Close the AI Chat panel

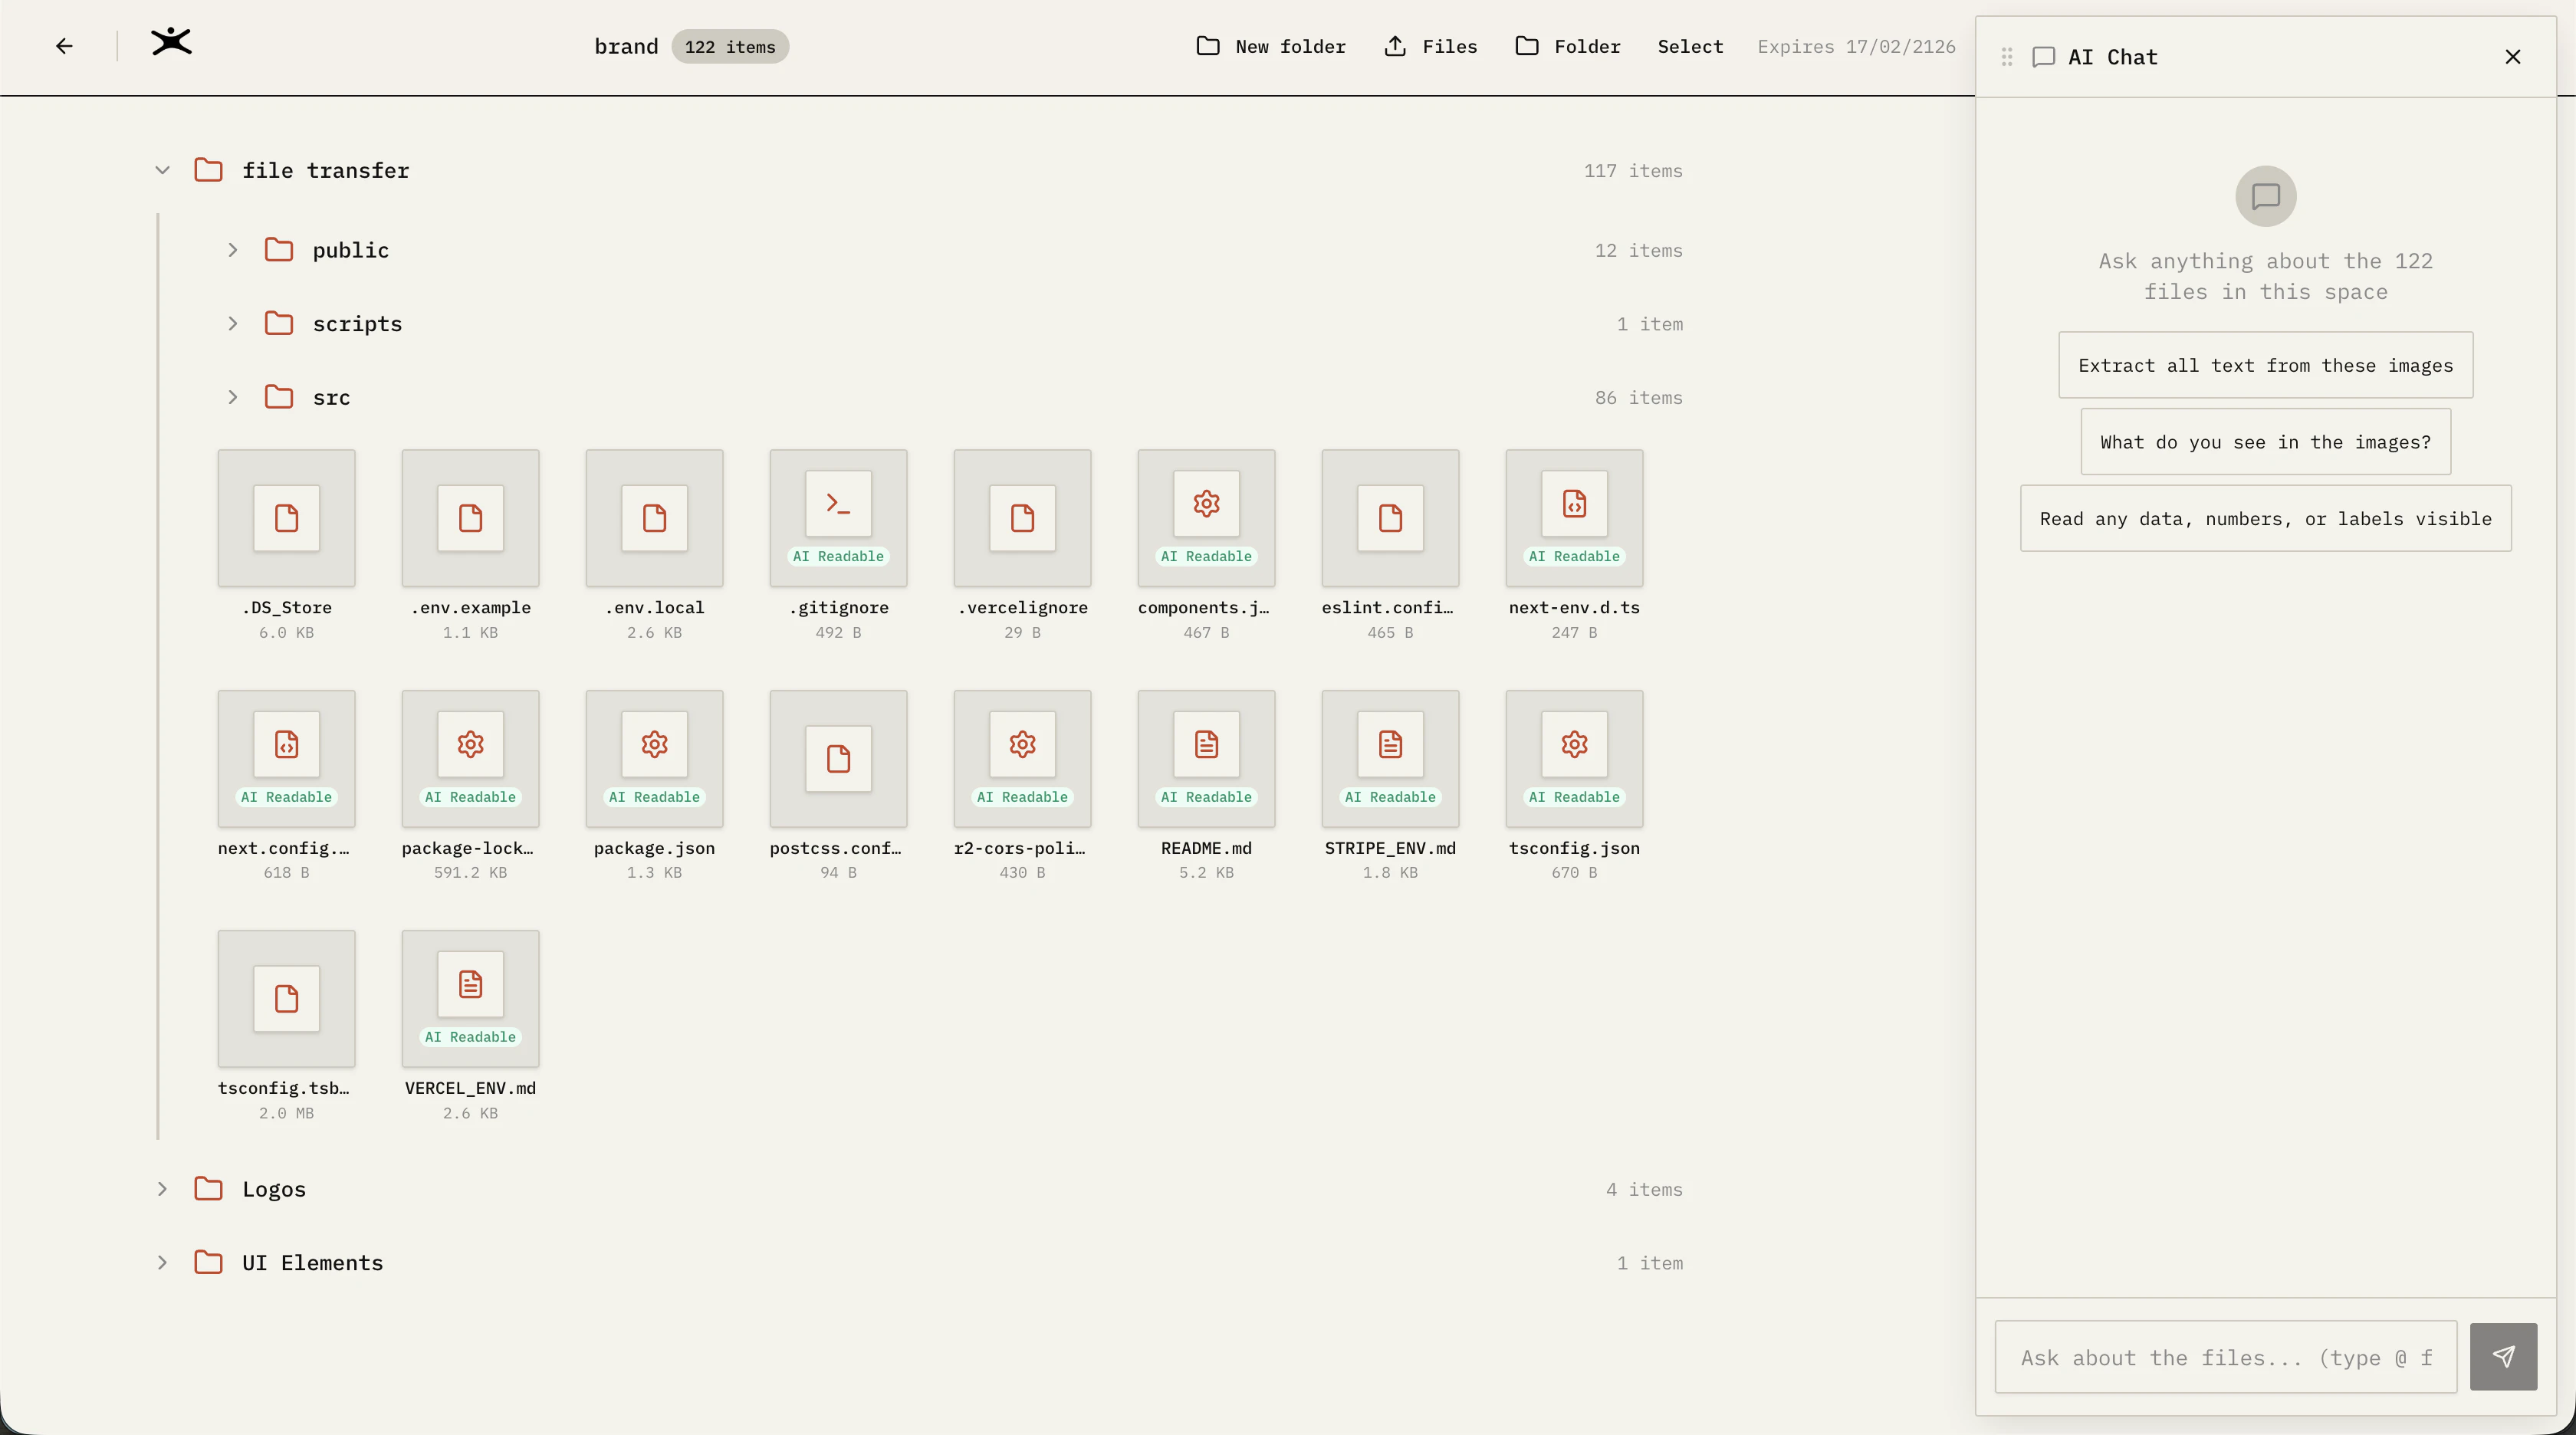tap(2513, 57)
